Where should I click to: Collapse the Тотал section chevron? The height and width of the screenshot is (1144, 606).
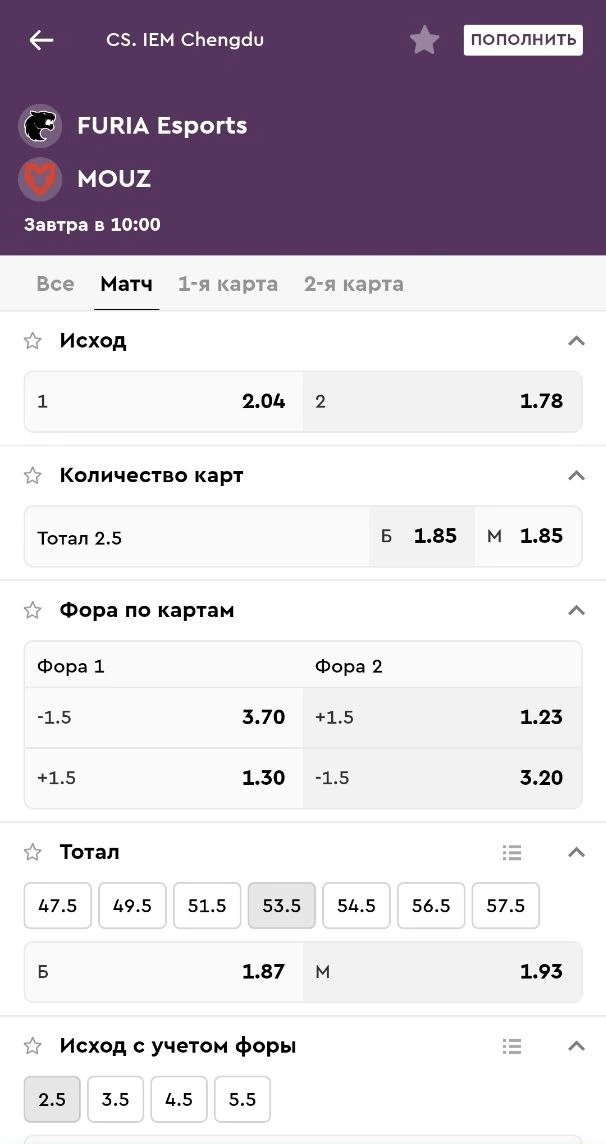point(575,853)
